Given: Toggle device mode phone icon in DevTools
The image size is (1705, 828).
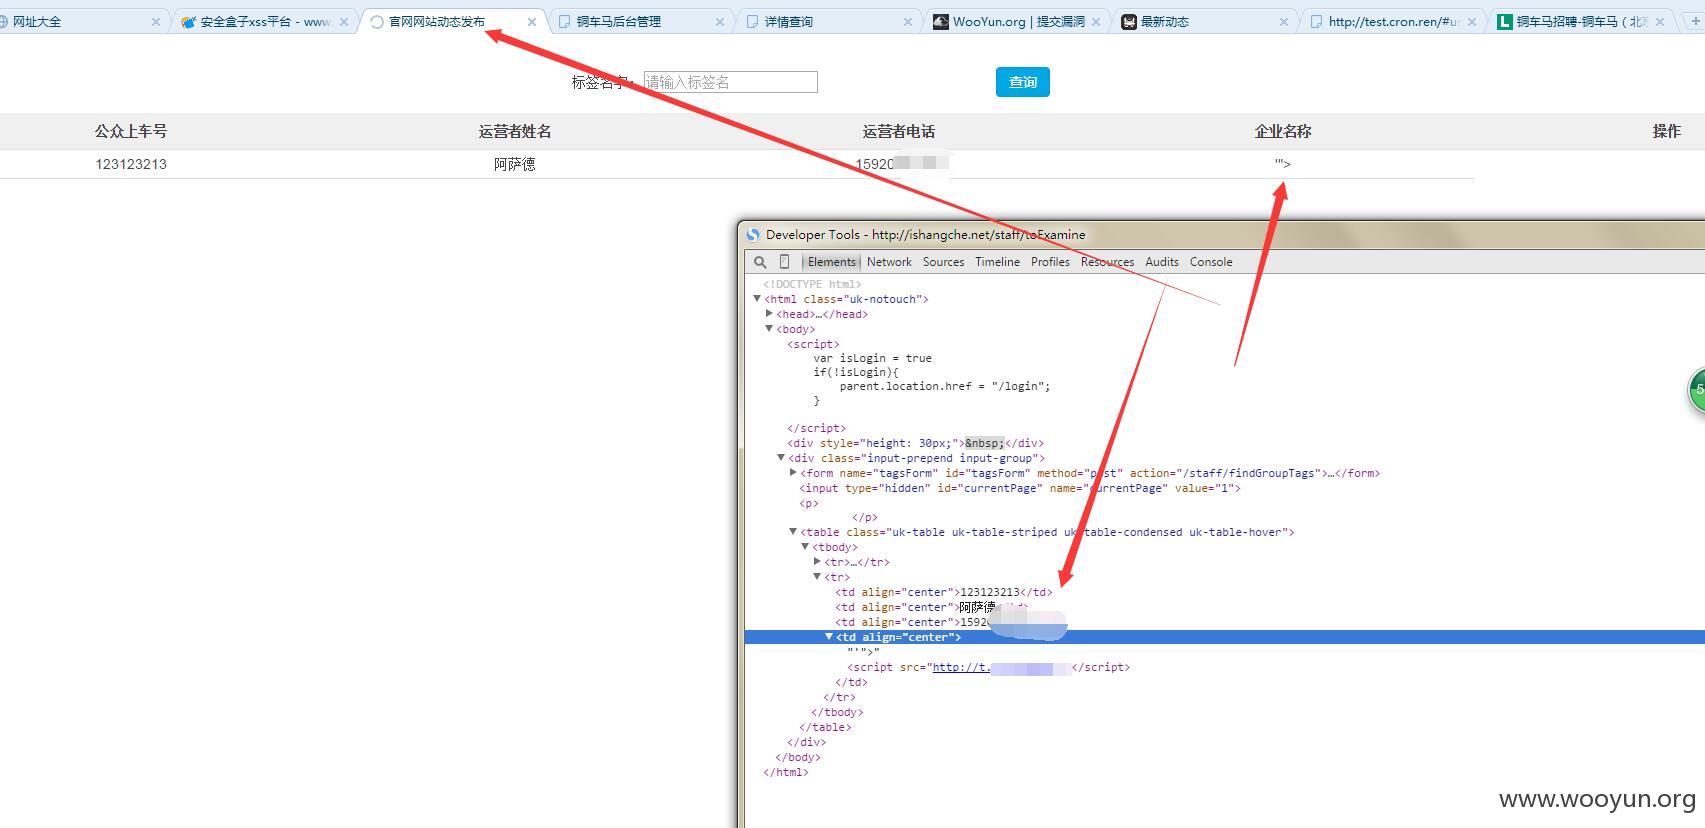Looking at the screenshot, I should tap(784, 262).
